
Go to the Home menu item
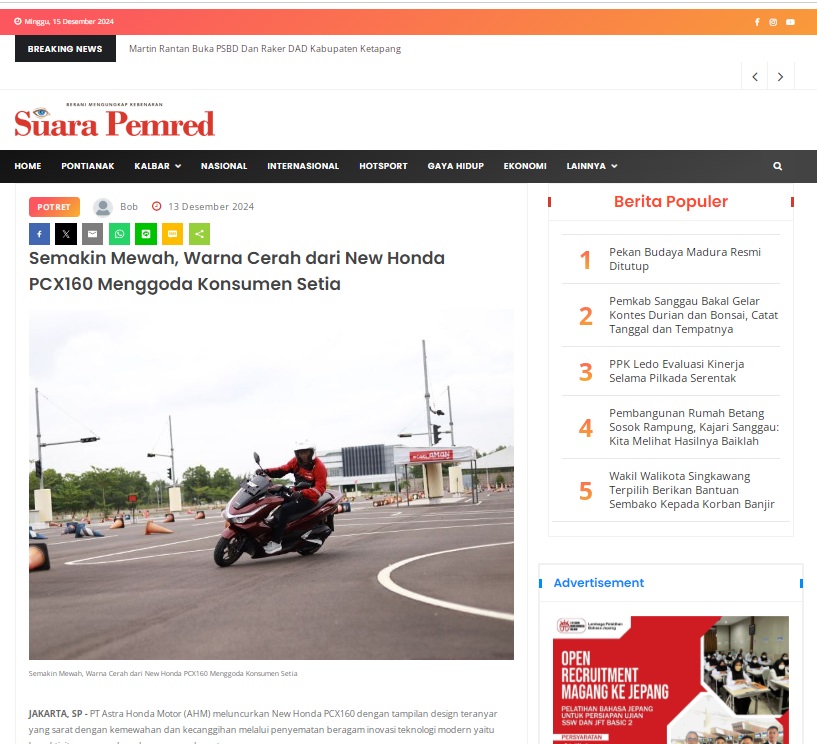28,166
